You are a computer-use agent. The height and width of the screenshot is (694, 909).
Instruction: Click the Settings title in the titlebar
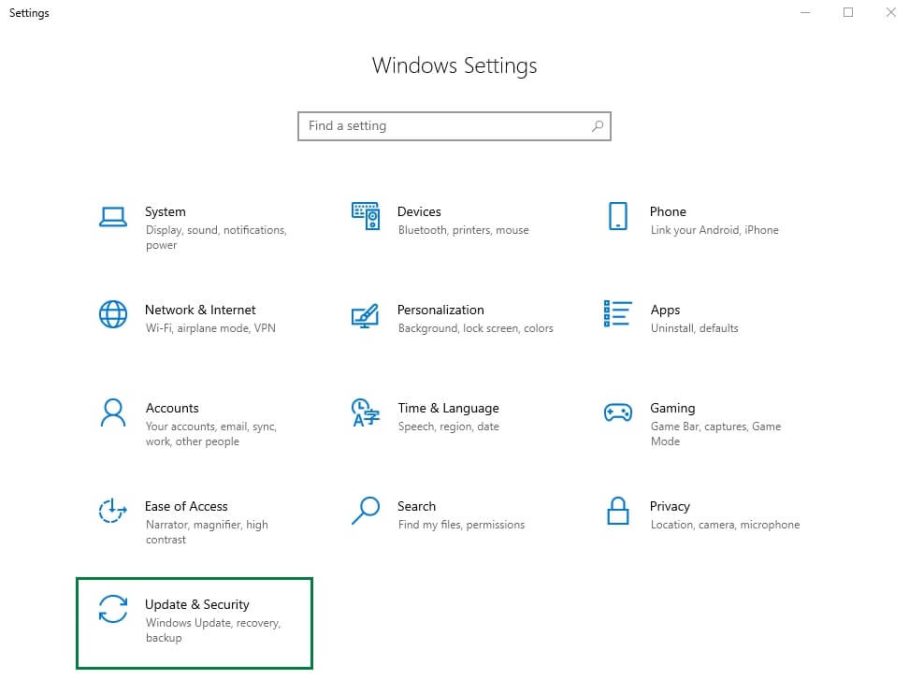tap(28, 13)
